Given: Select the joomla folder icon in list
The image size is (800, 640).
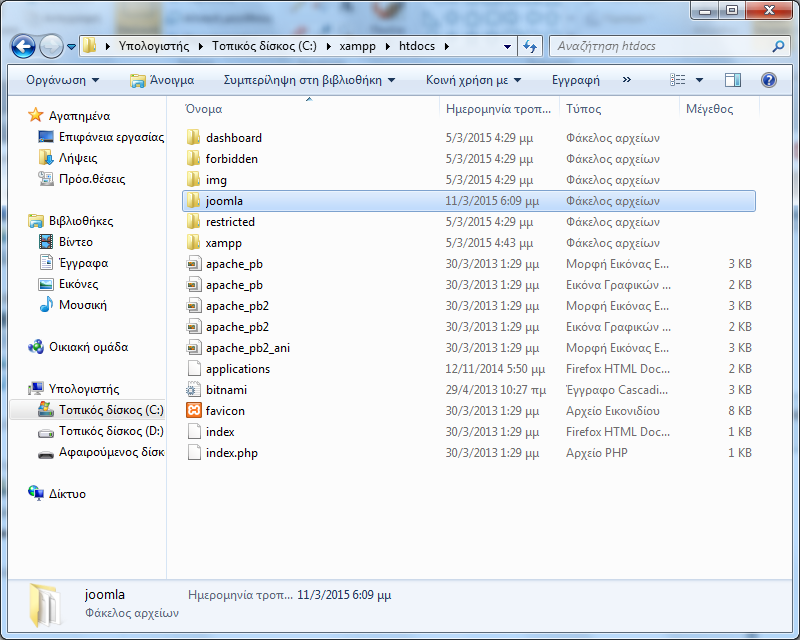Looking at the screenshot, I should [x=193, y=201].
